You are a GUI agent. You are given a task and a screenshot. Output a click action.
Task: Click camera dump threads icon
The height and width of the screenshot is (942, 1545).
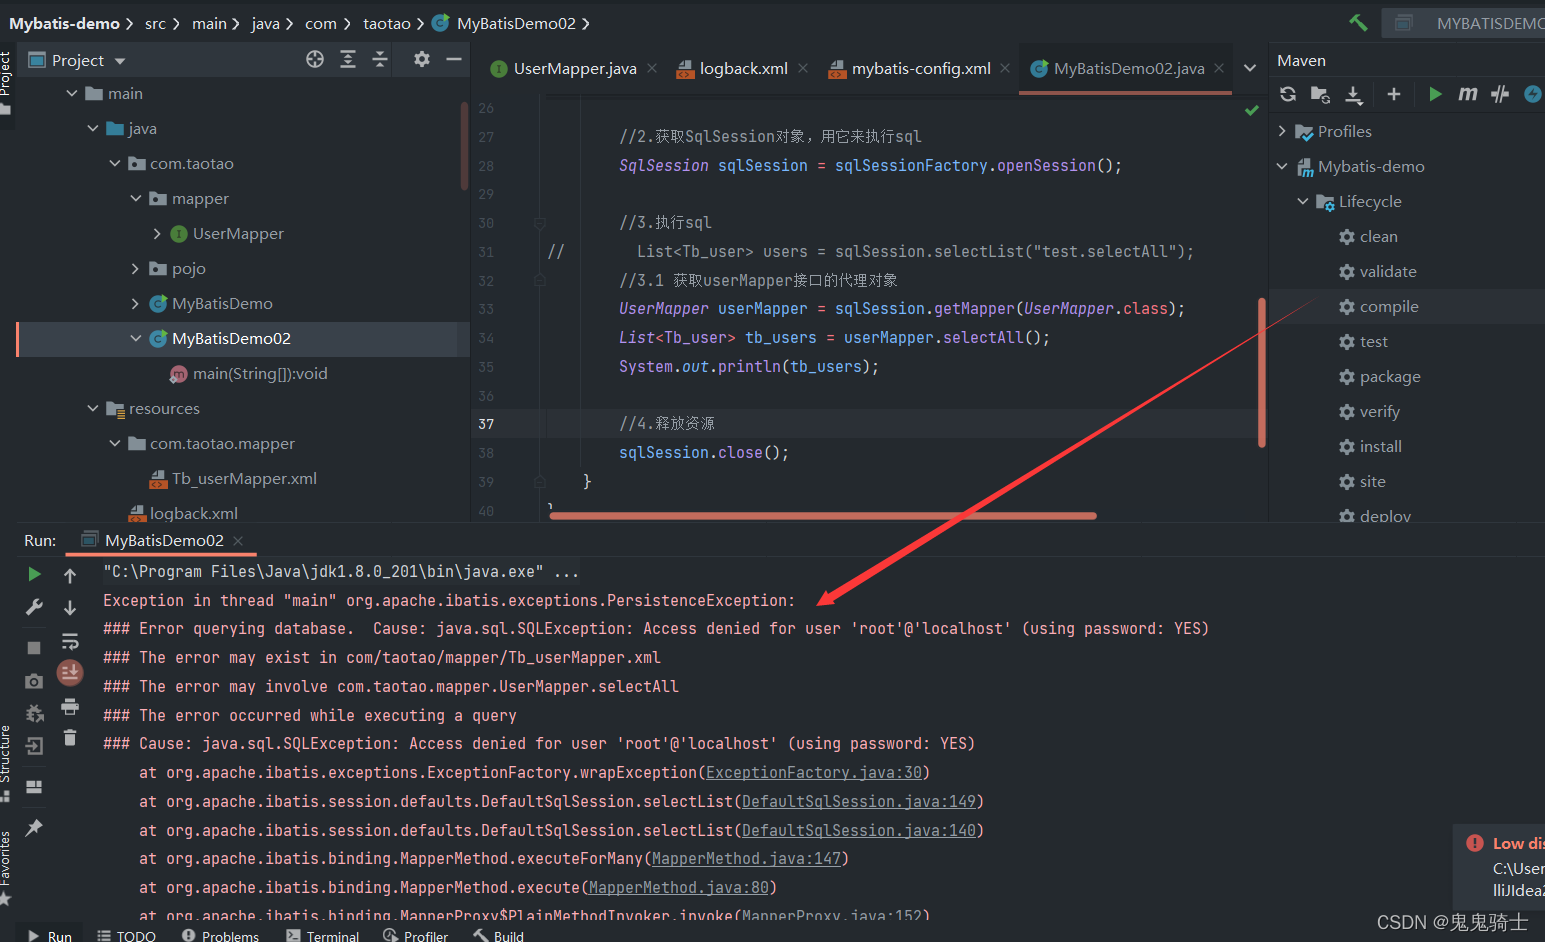pos(34,681)
